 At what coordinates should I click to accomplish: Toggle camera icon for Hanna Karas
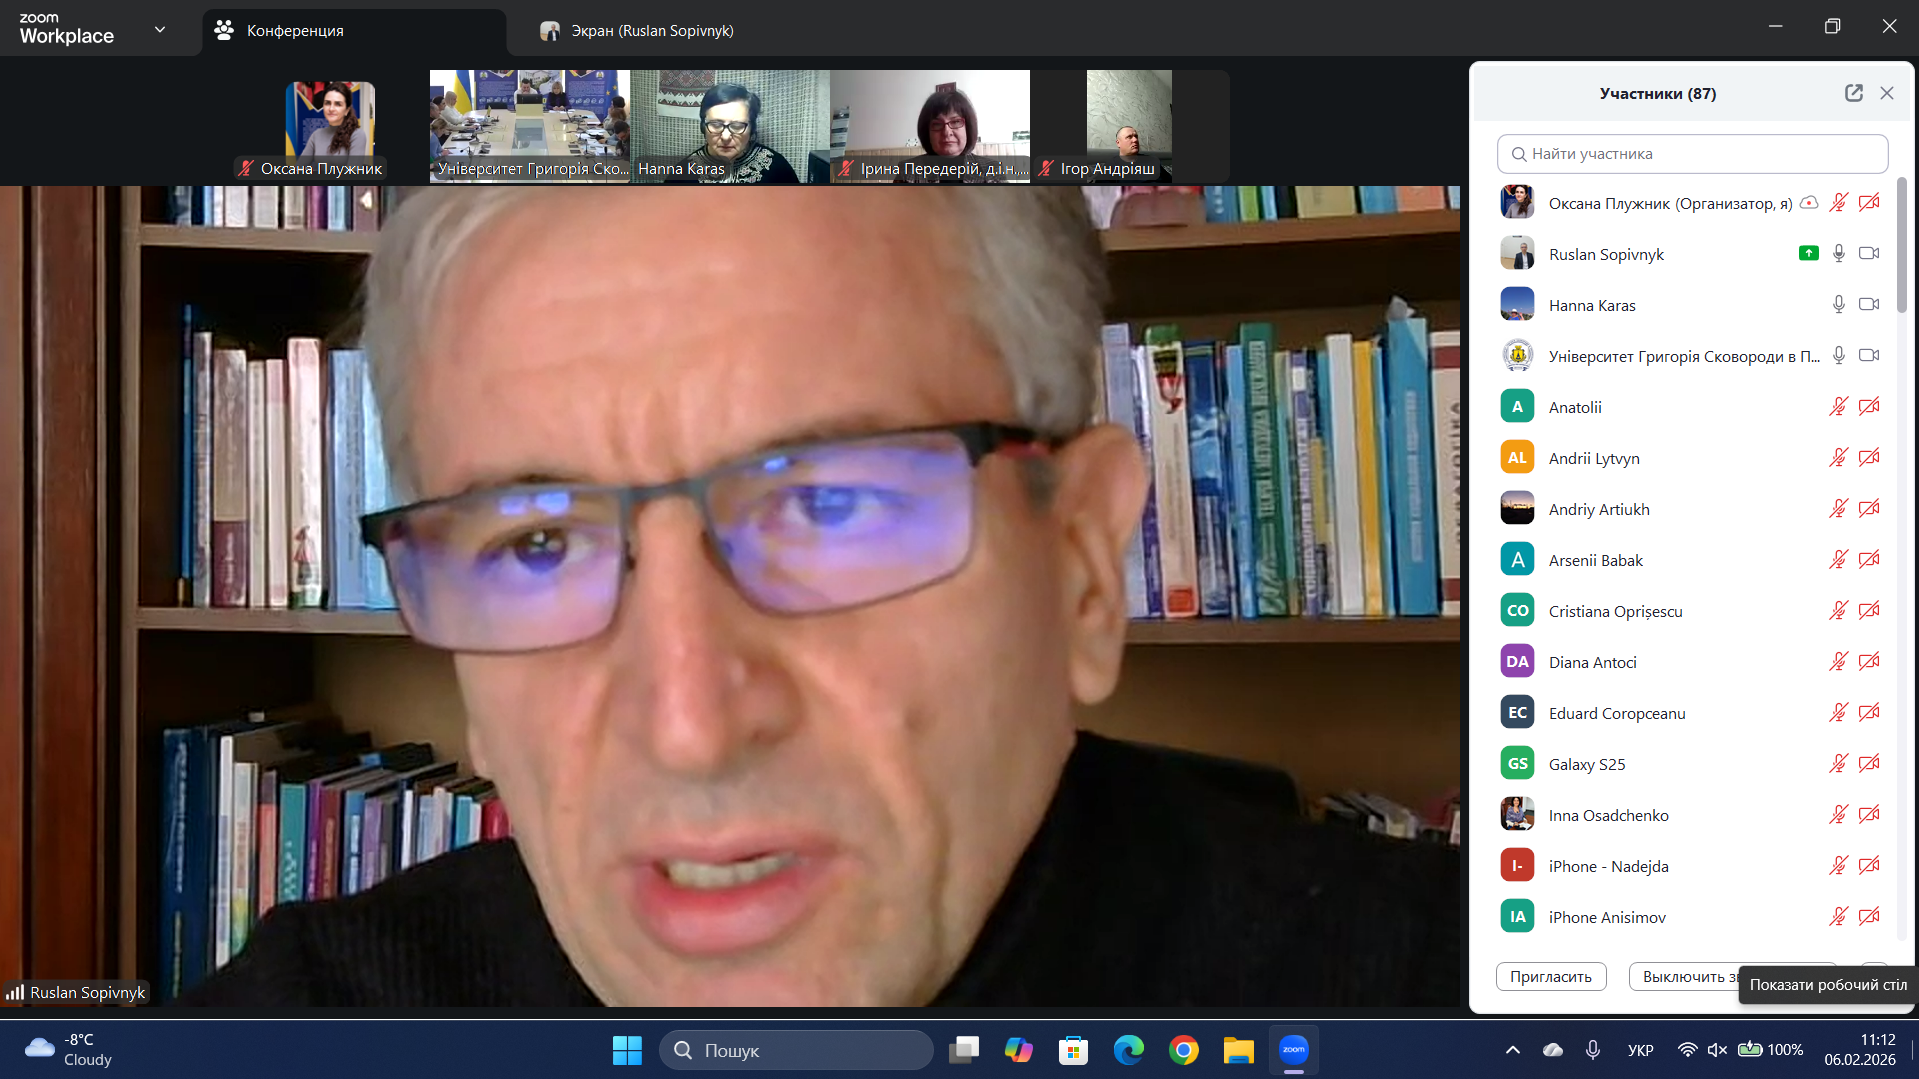click(x=1869, y=305)
